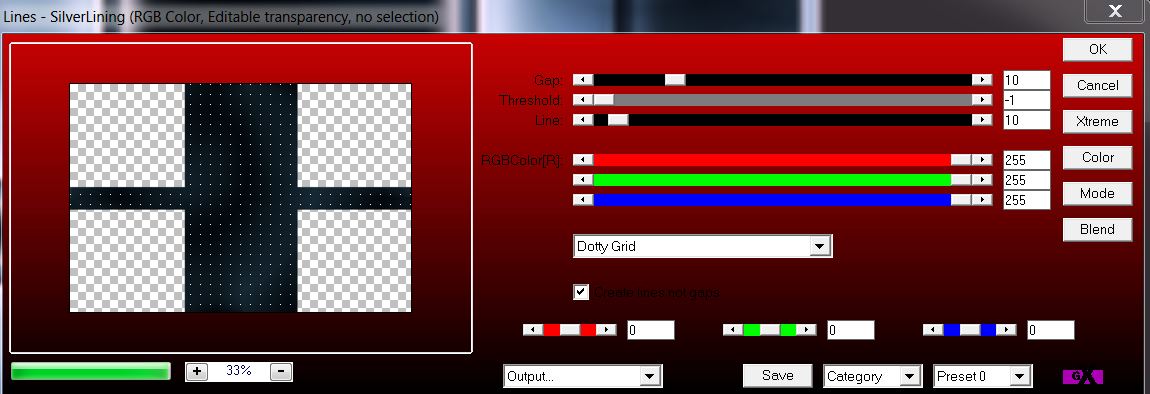1150x394 pixels.
Task: Click the Save button
Action: point(777,376)
